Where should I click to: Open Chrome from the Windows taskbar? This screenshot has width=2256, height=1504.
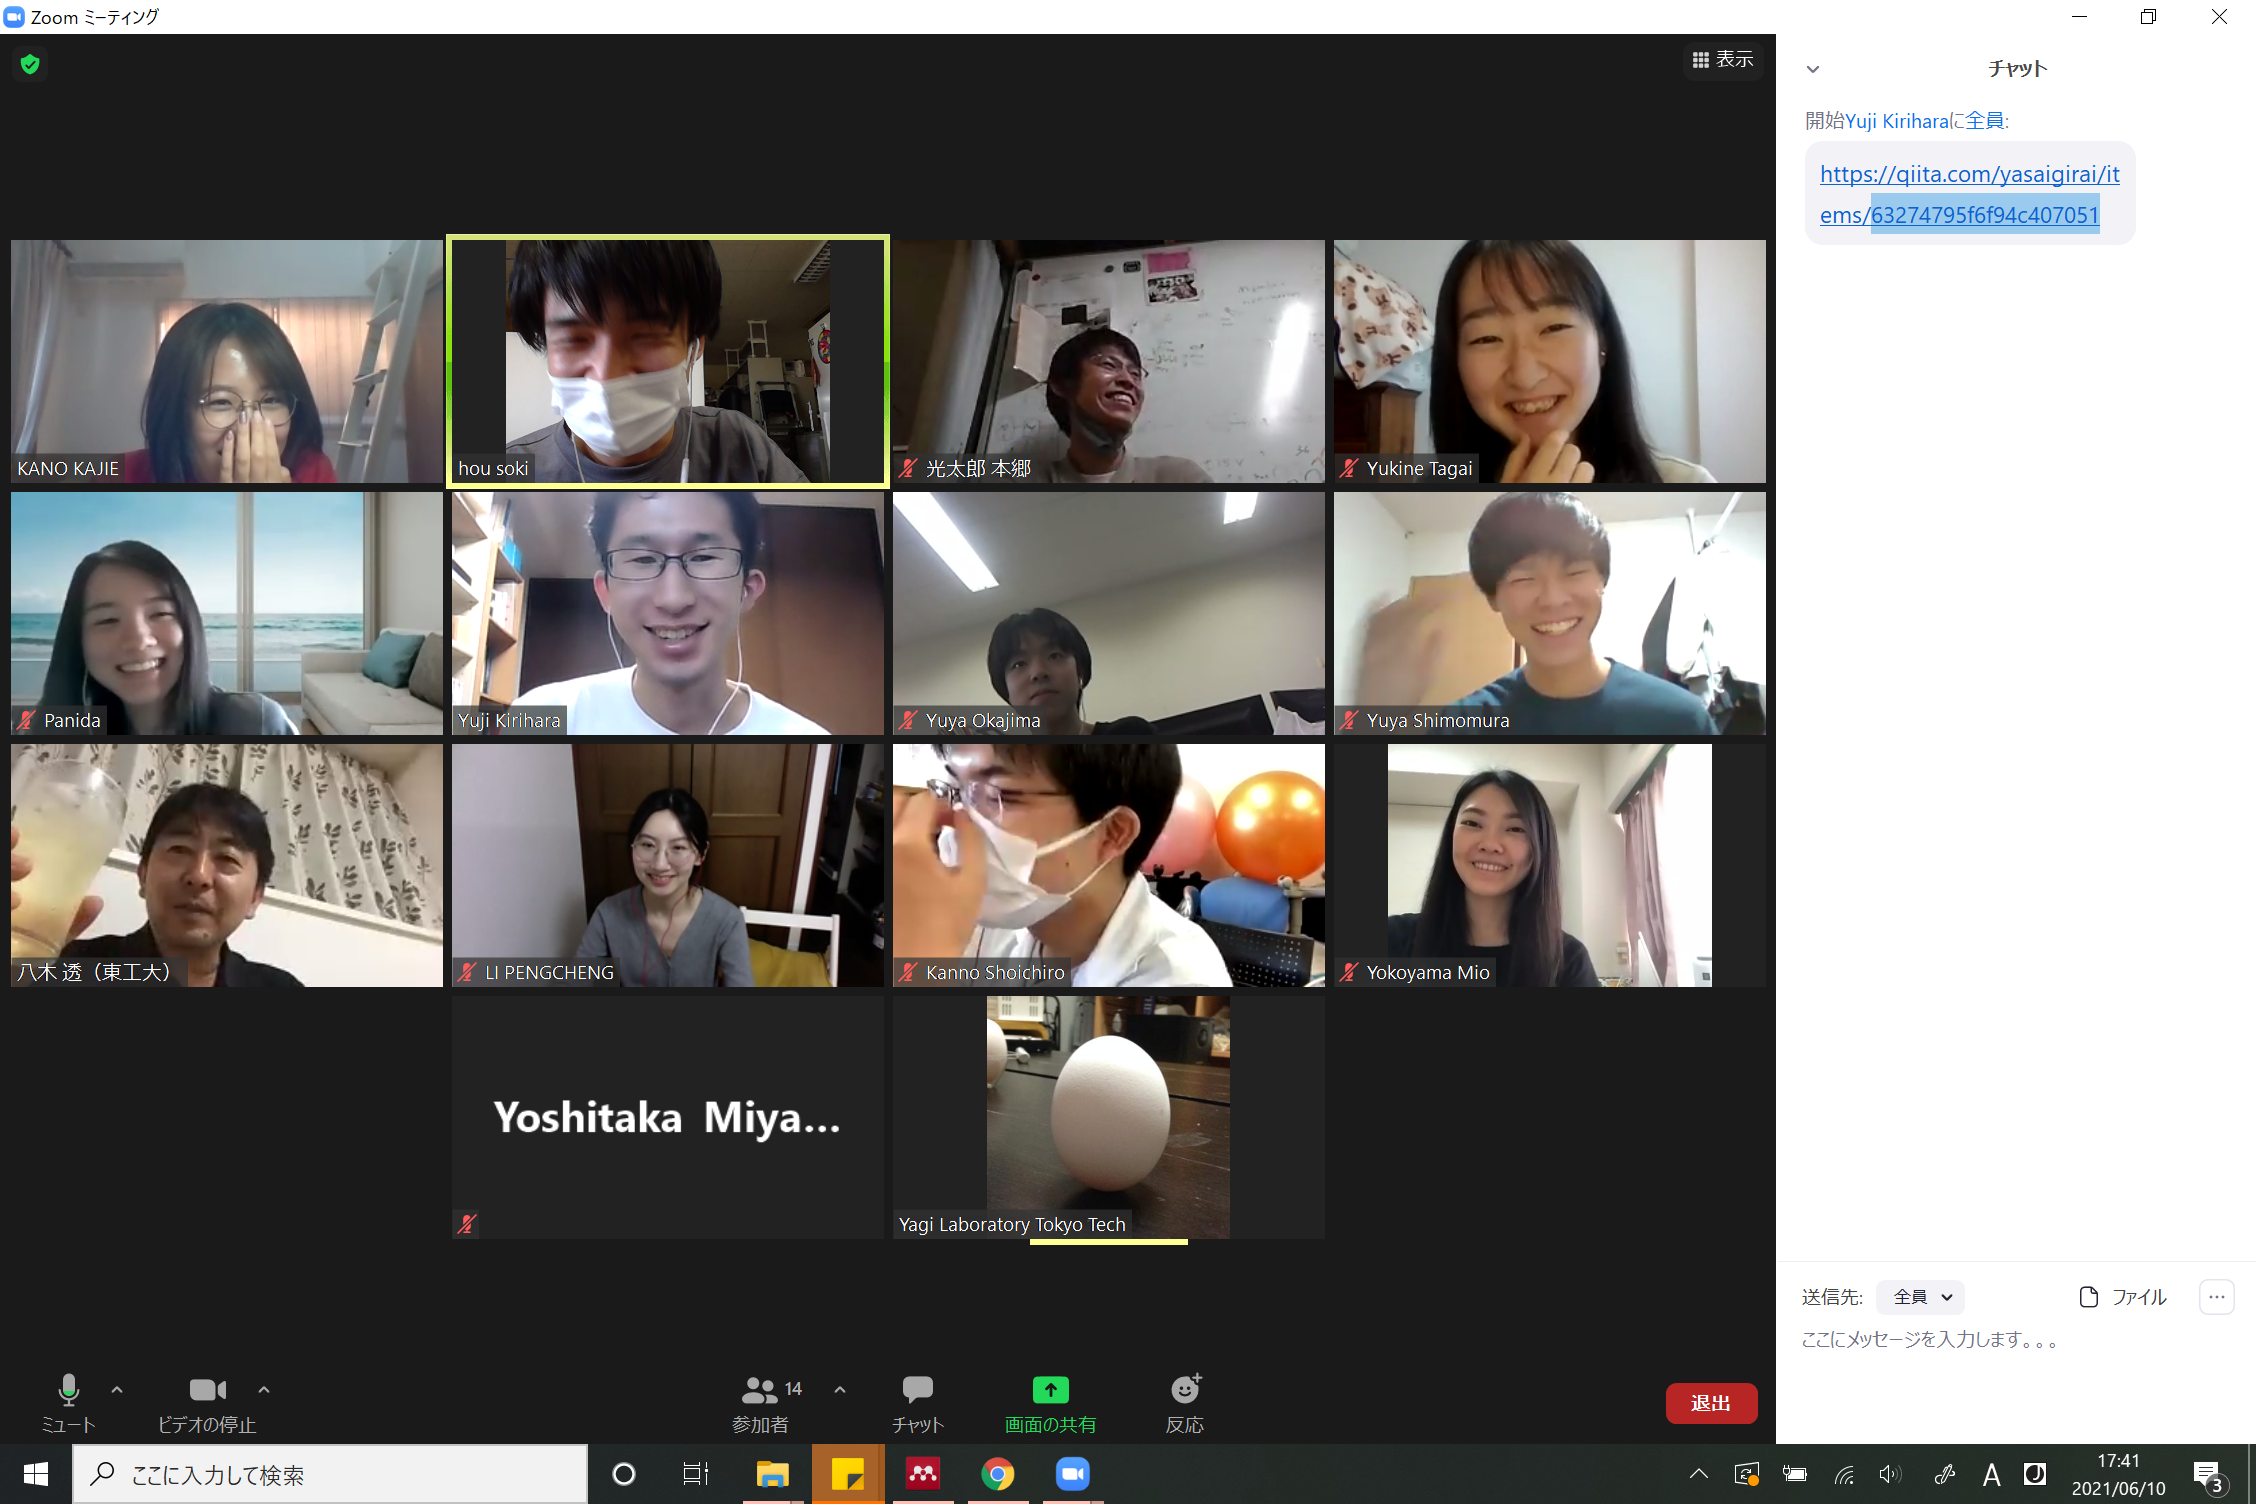point(997,1474)
